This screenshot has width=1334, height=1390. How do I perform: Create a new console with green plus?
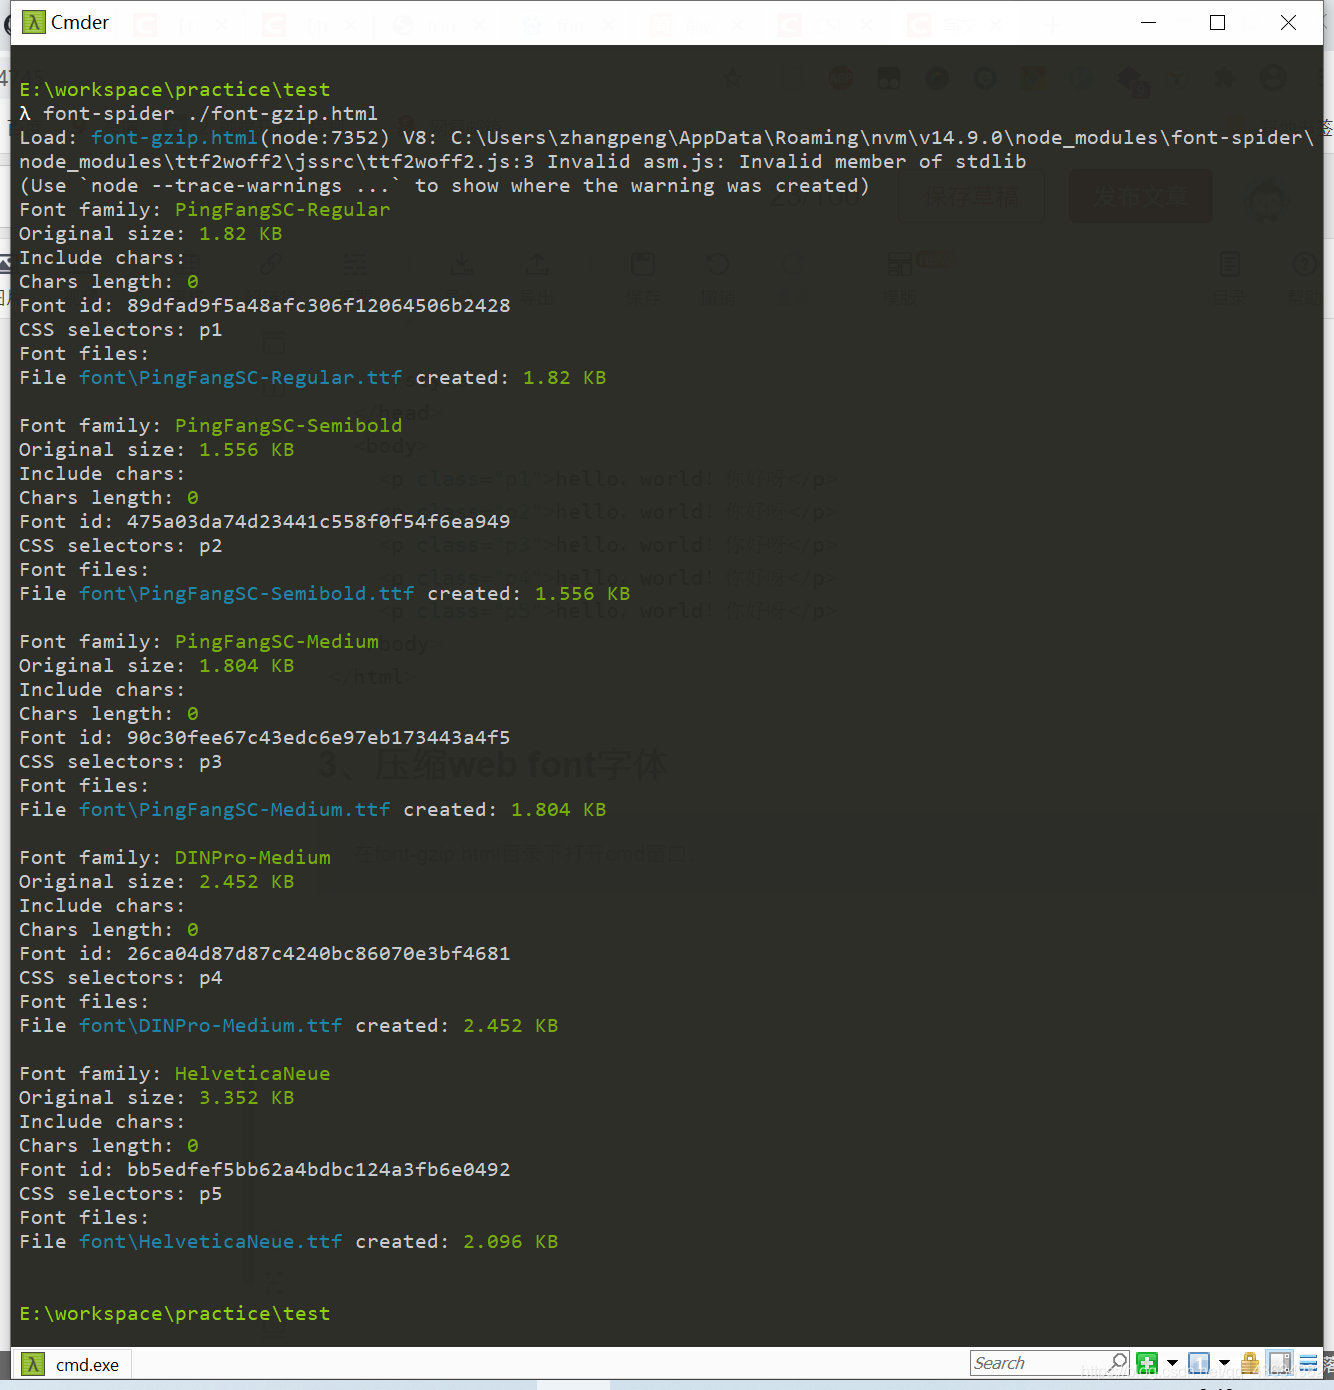(1147, 1363)
